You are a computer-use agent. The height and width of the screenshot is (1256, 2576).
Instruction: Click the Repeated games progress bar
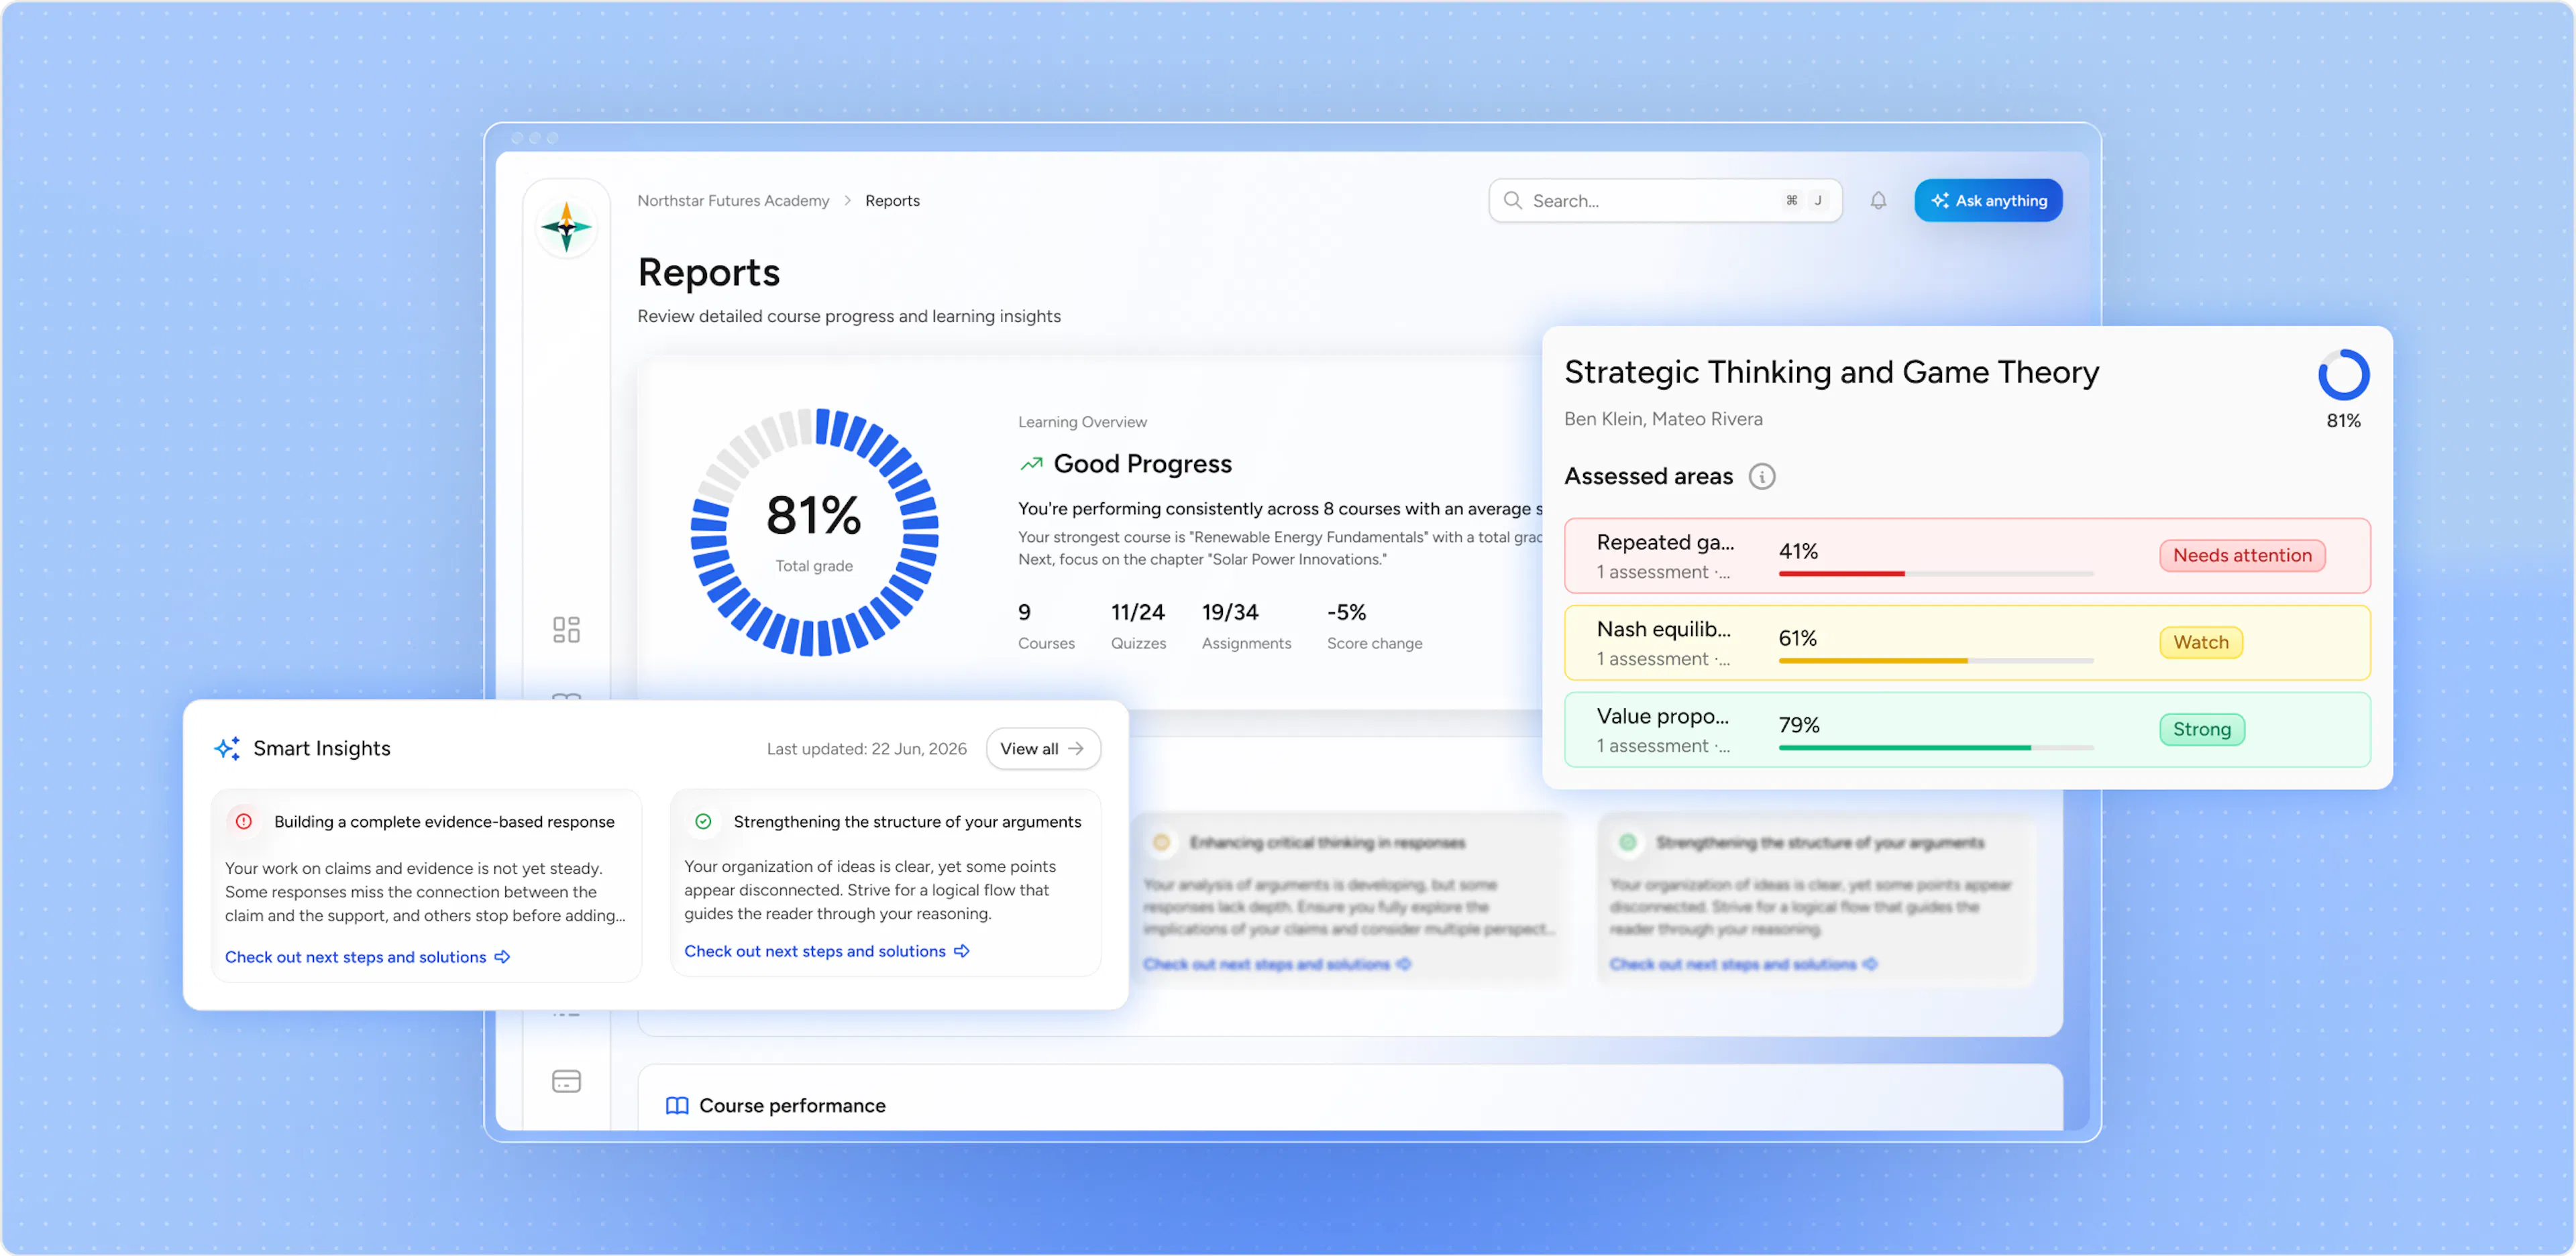1935,573
